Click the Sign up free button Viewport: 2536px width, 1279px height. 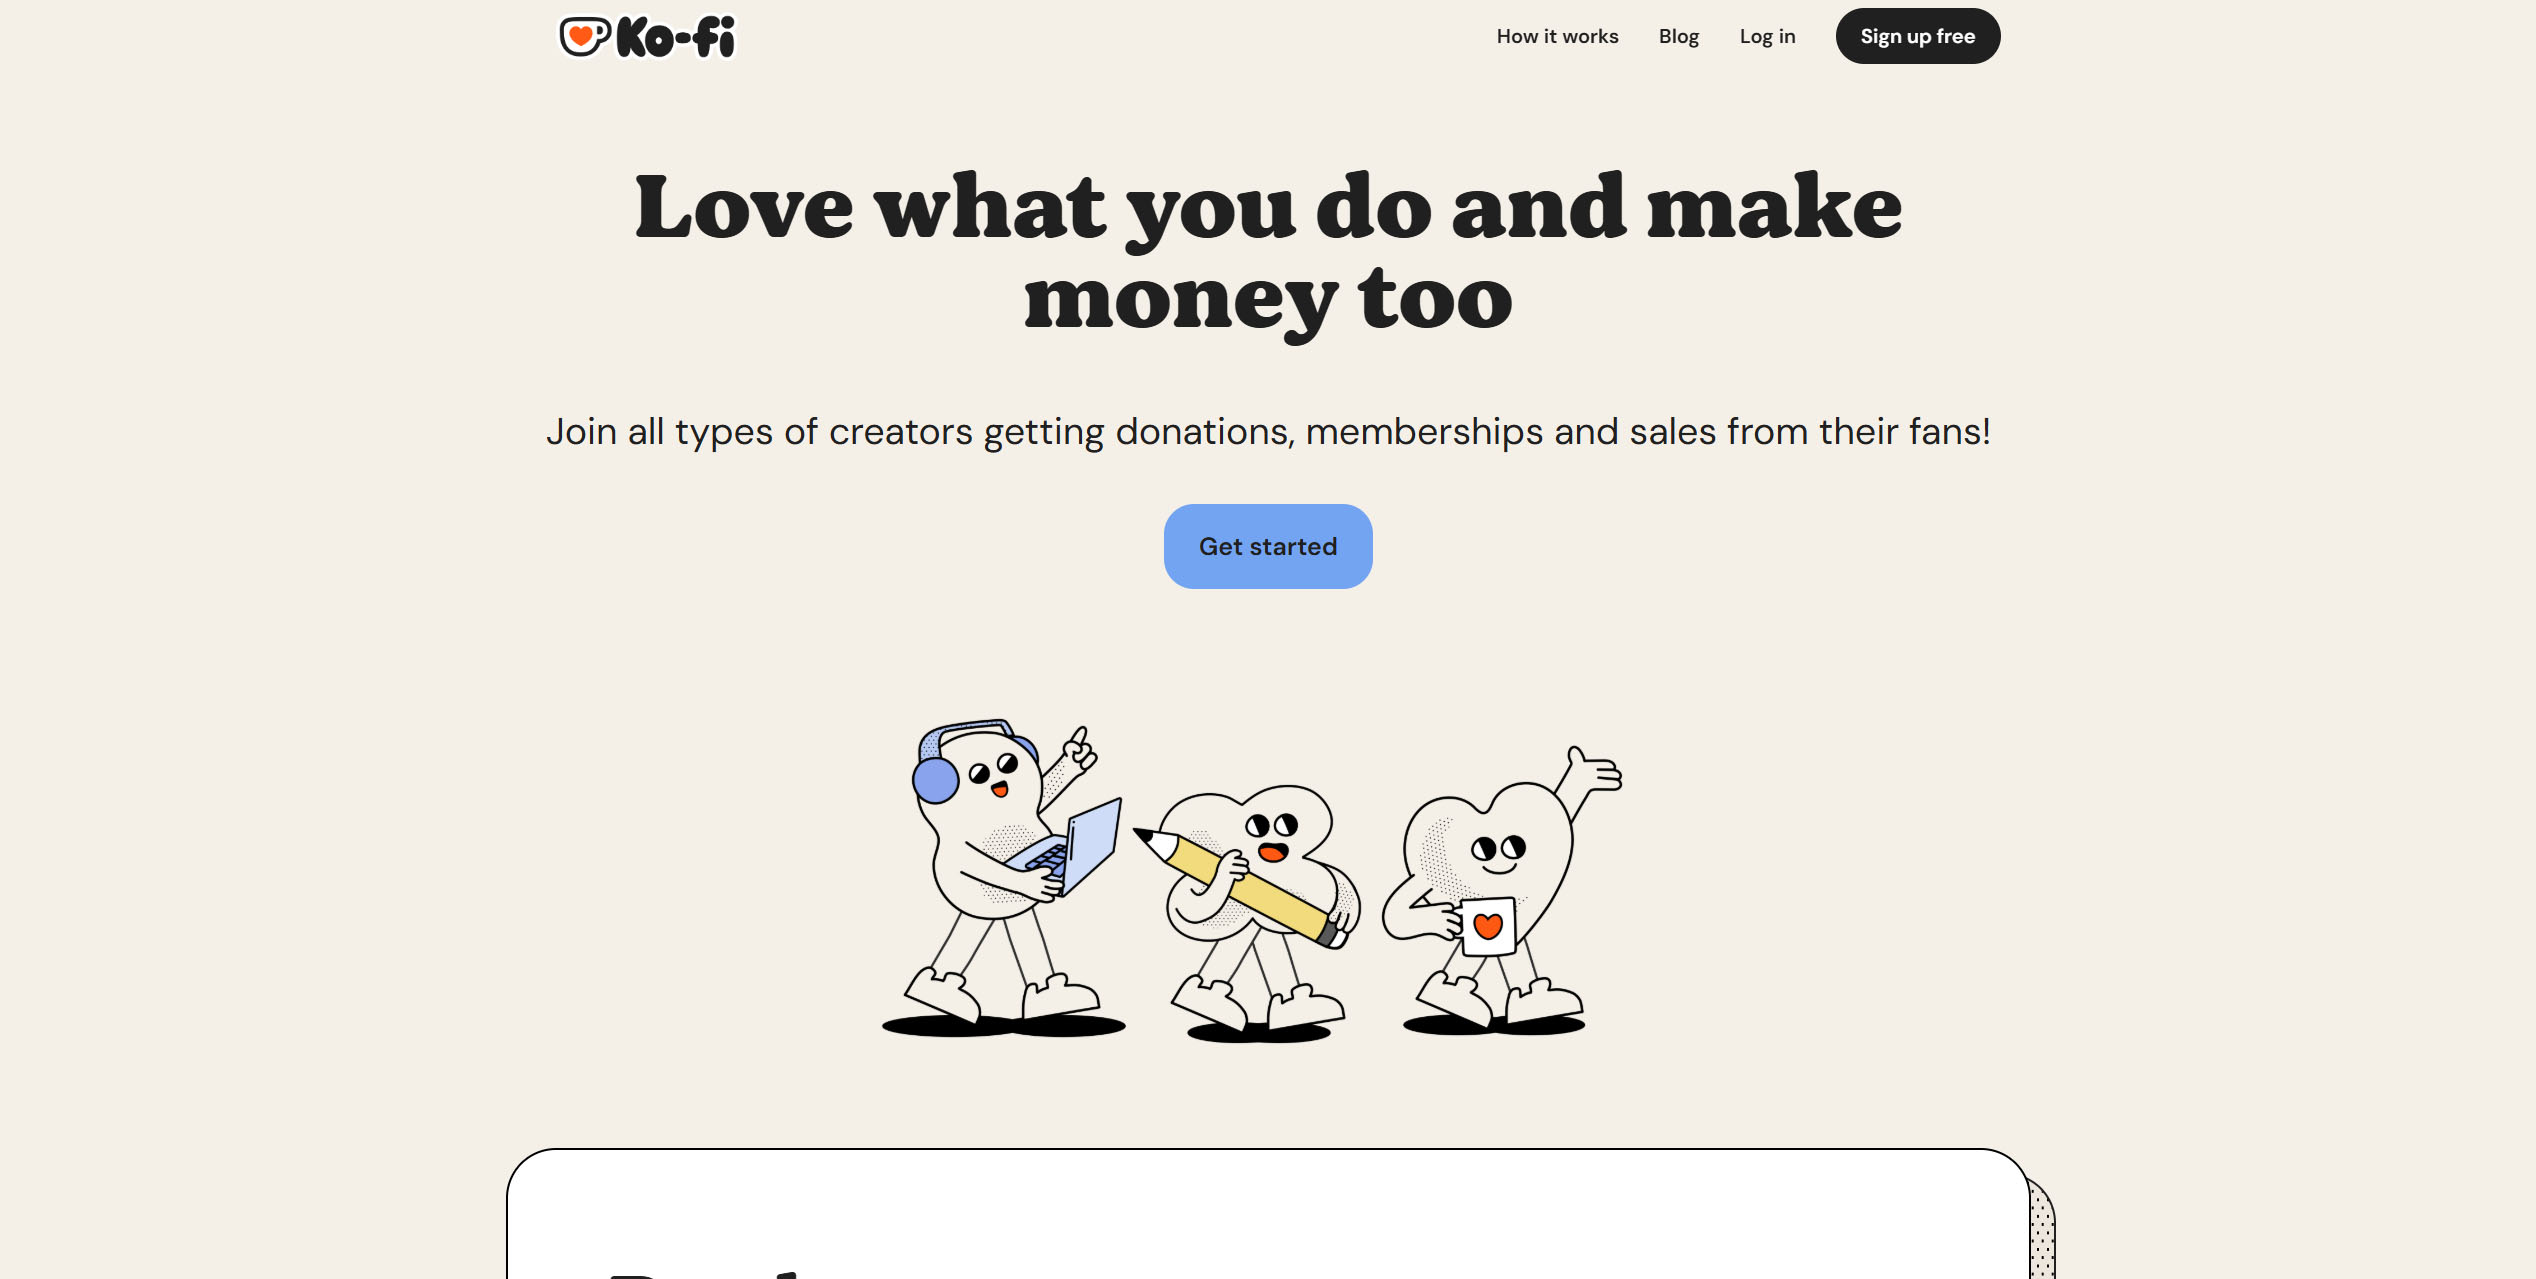tap(1917, 36)
